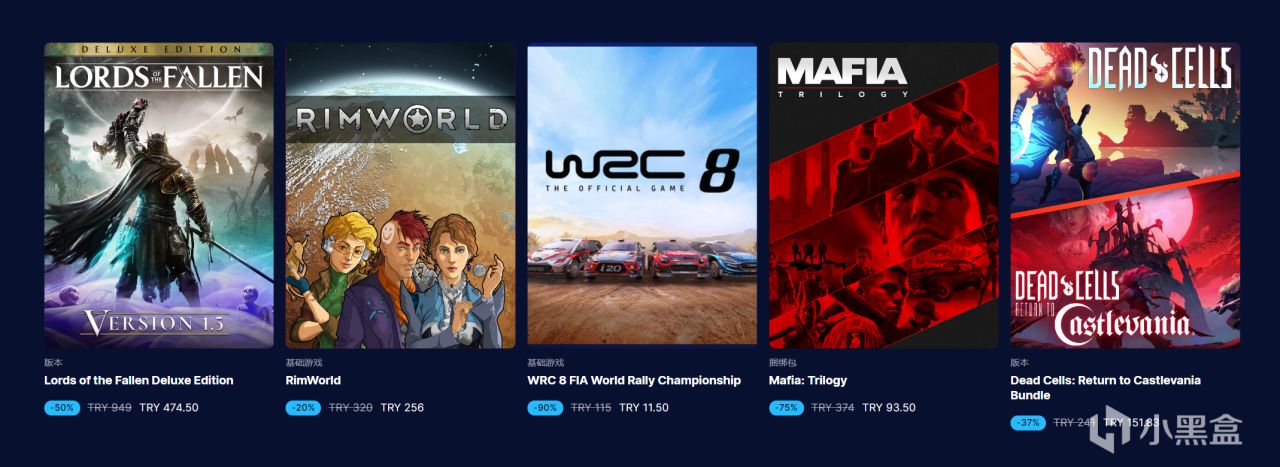This screenshot has height=467, width=1280.
Task: Click the -90% discount badge
Action: coord(545,408)
